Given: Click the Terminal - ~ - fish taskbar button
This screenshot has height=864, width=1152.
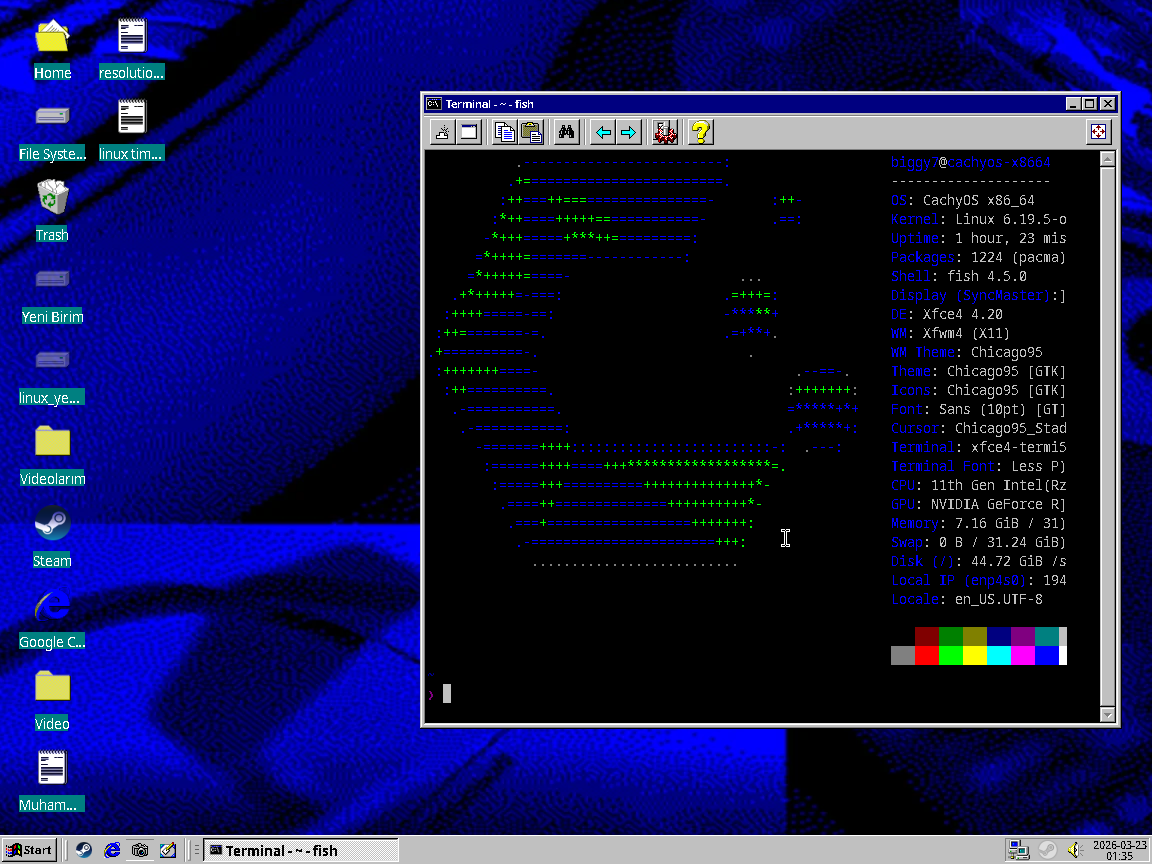Looking at the screenshot, I should pyautogui.click(x=300, y=850).
